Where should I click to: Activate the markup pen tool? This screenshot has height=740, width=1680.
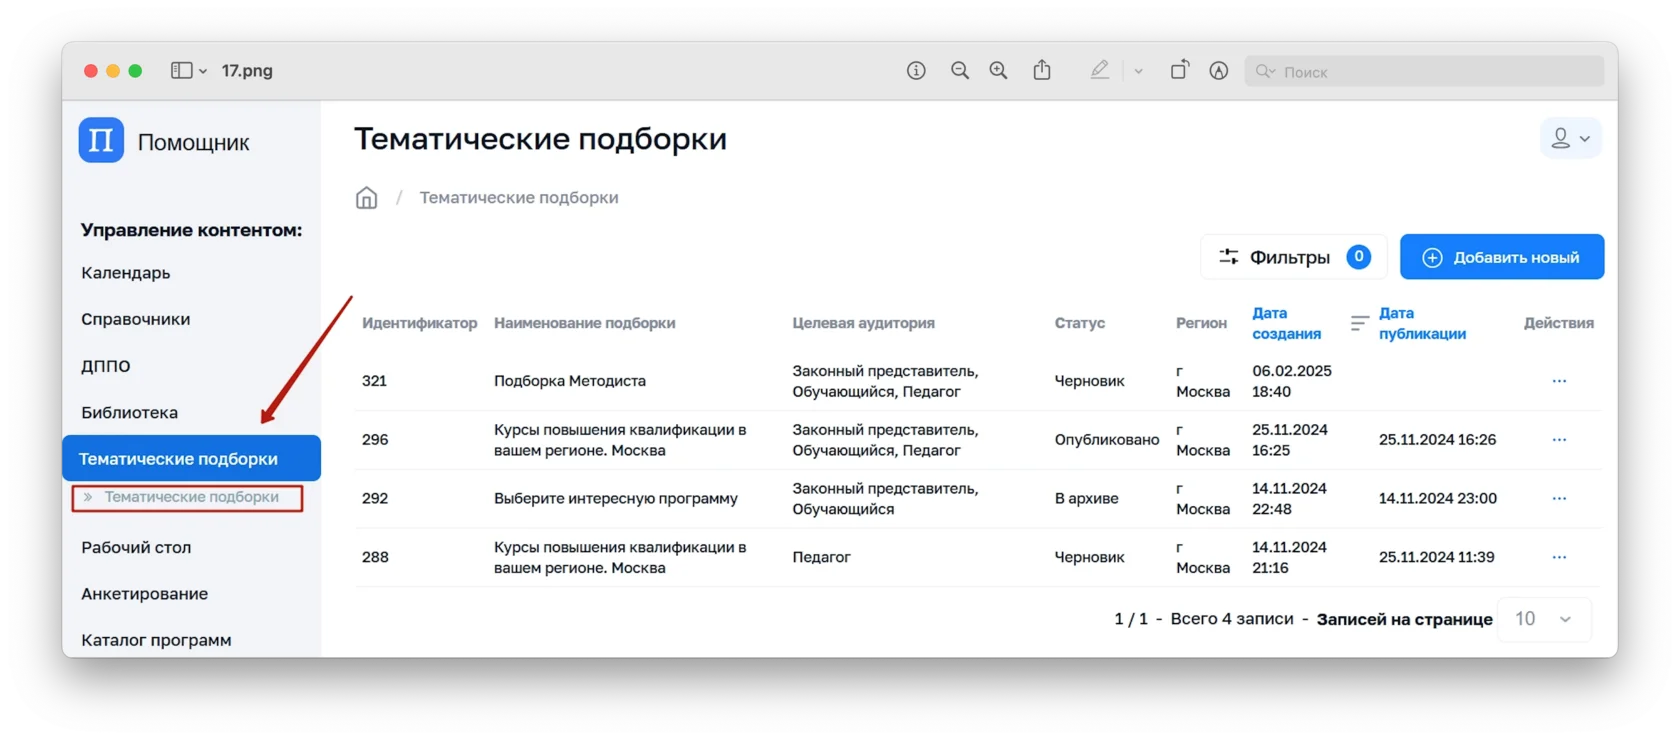[1100, 70]
